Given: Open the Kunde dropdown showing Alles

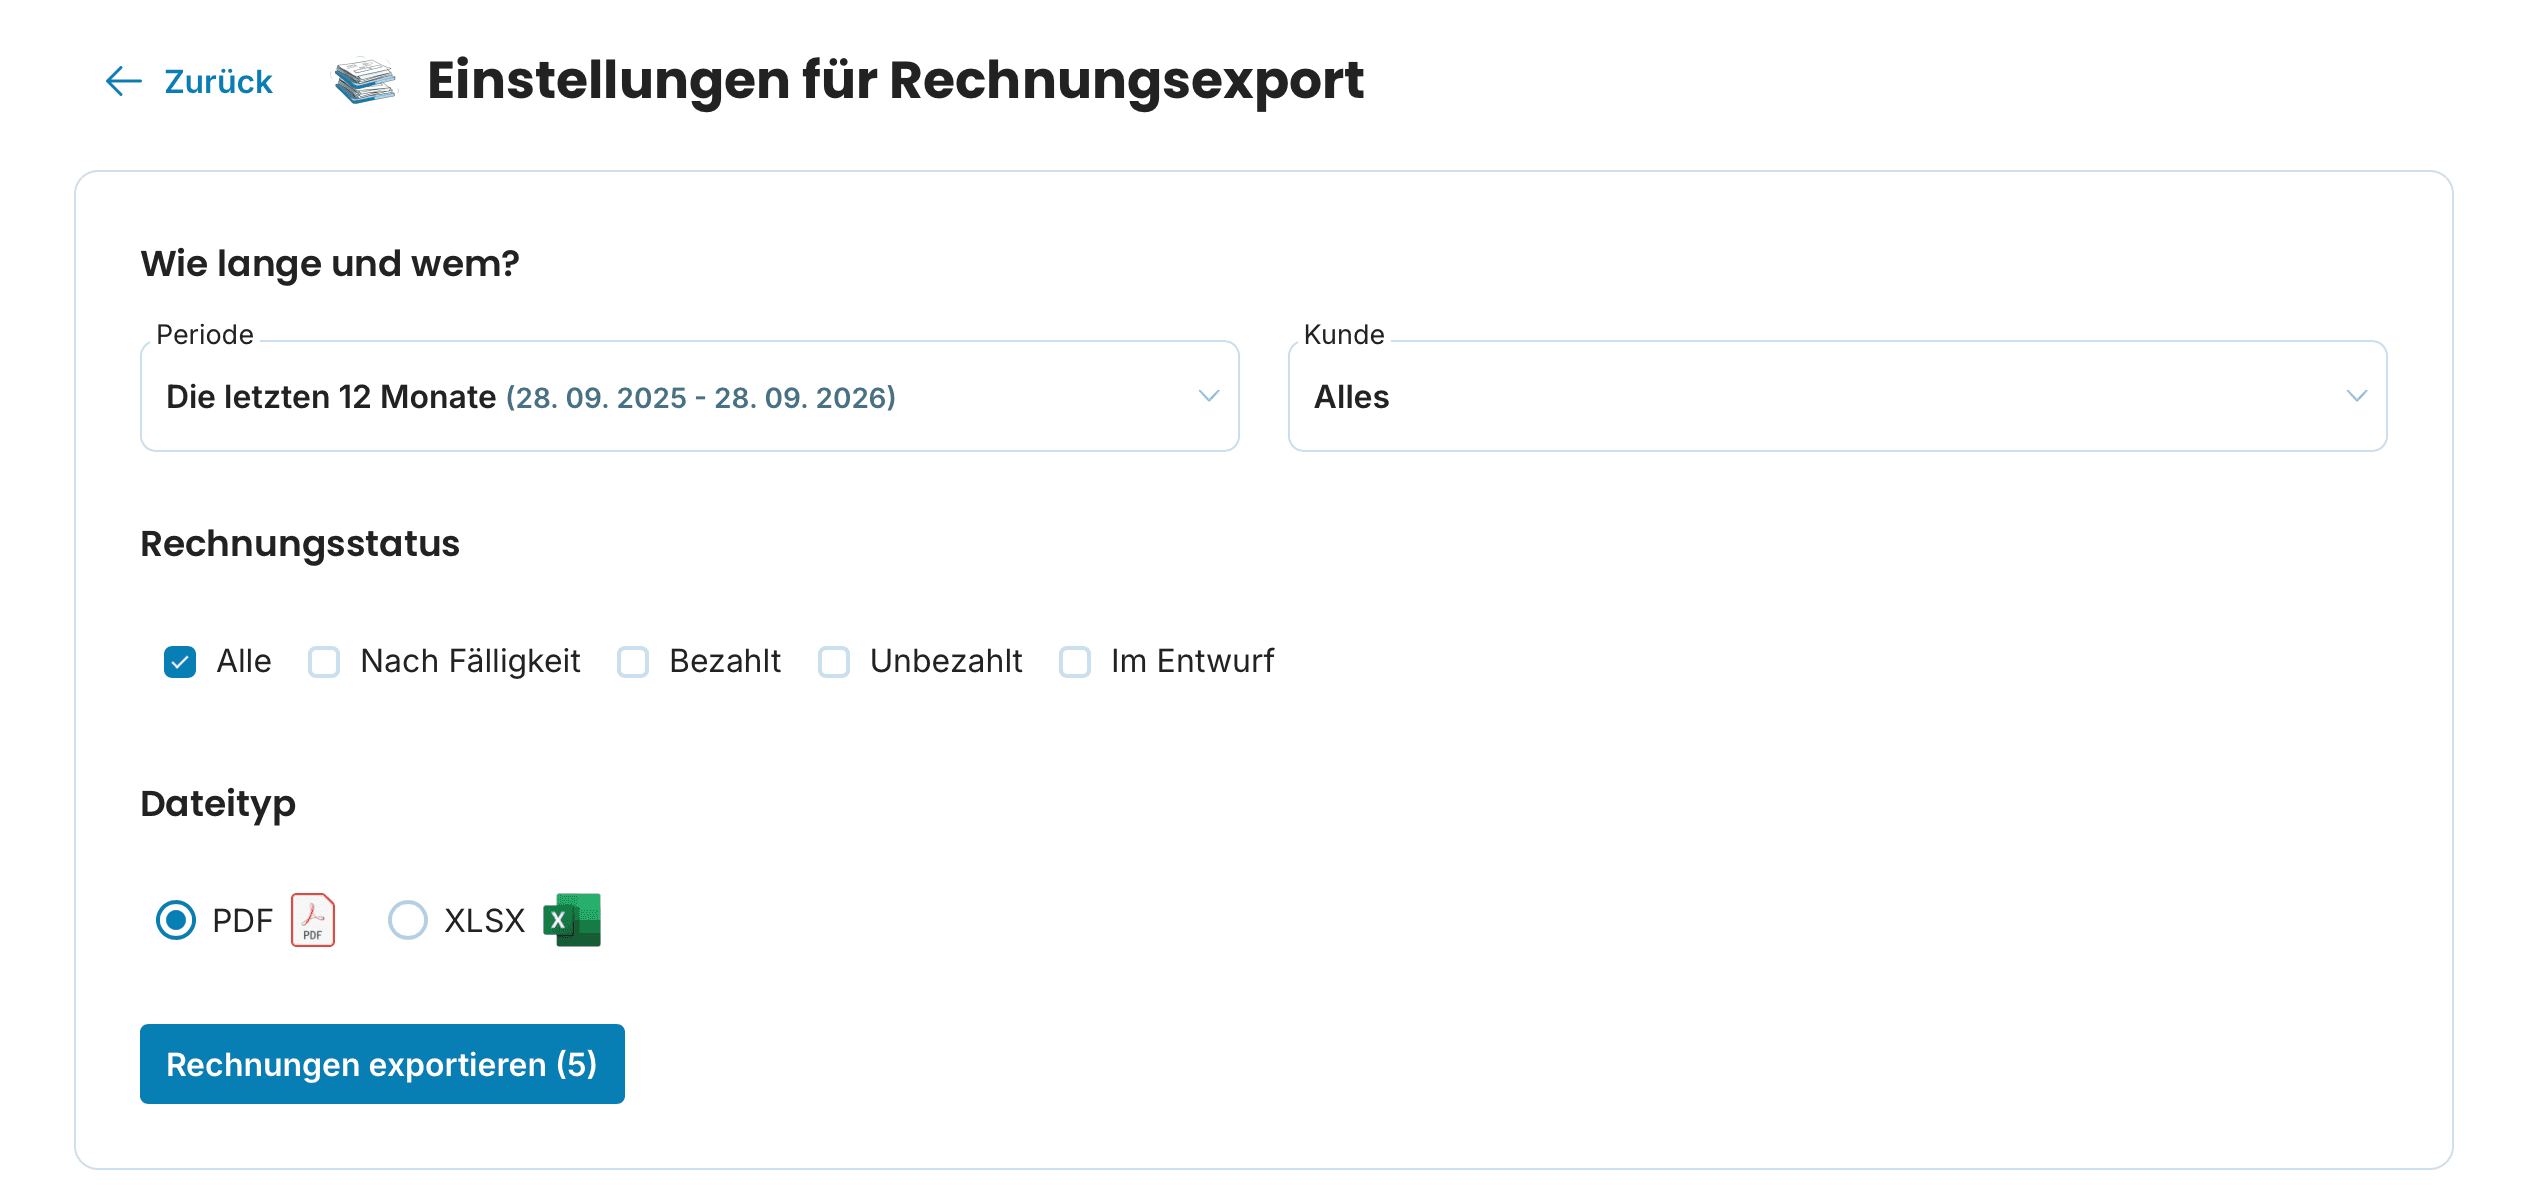Looking at the screenshot, I should (1837, 396).
